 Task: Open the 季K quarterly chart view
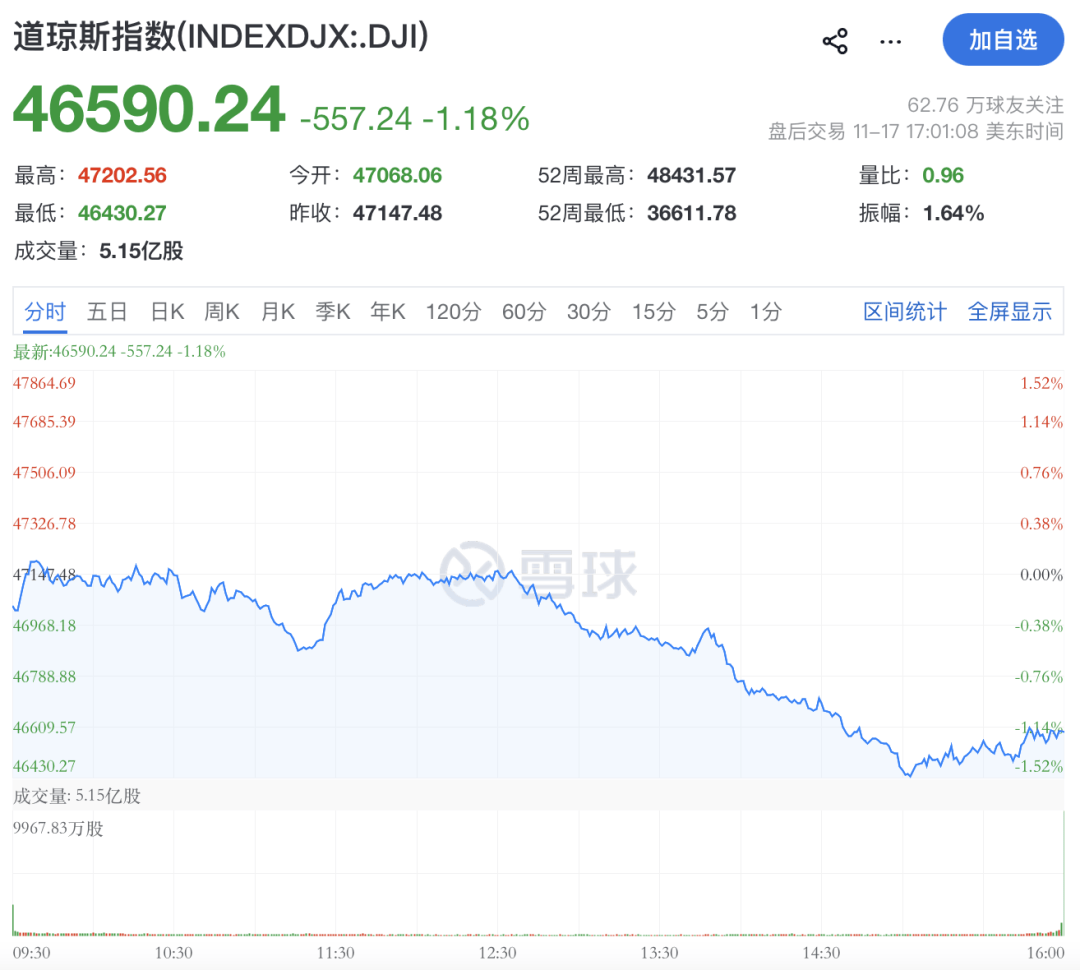(333, 312)
